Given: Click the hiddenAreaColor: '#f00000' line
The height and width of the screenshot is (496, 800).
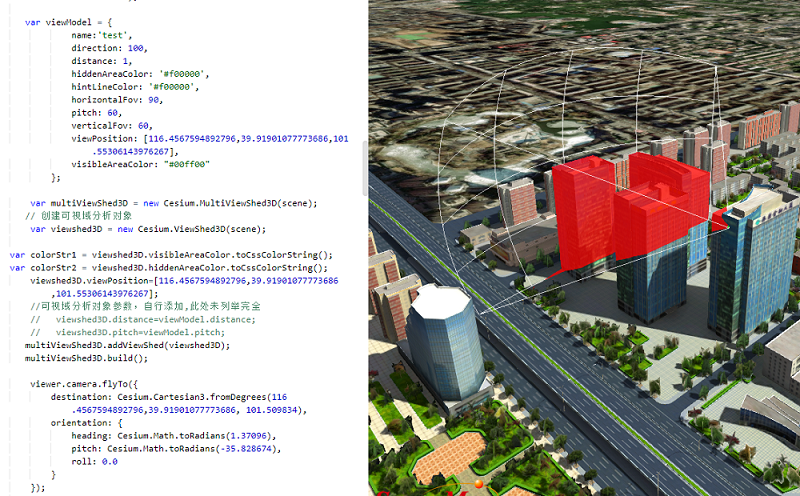Looking at the screenshot, I should (140, 74).
